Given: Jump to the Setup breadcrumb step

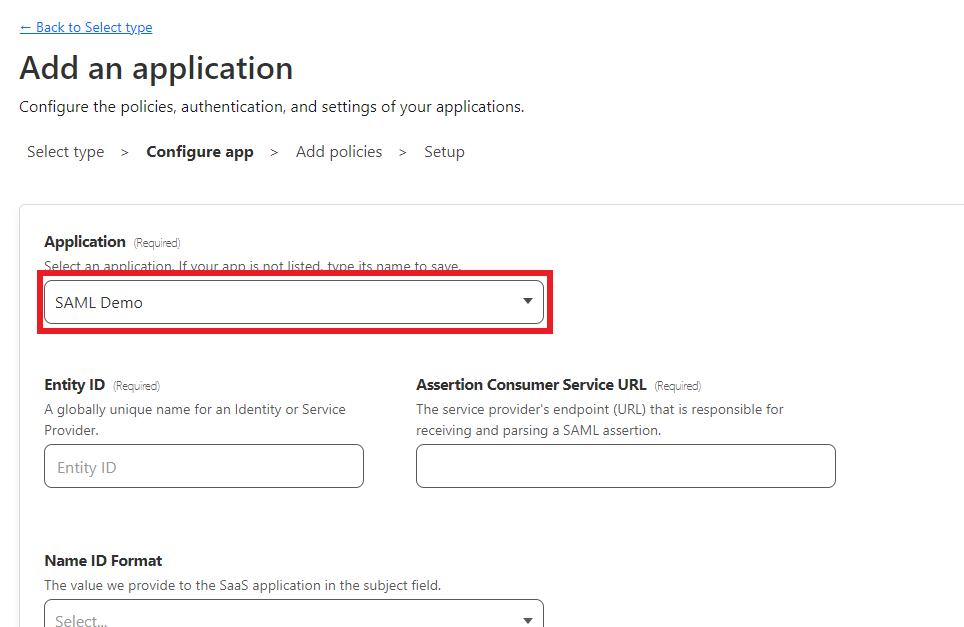Looking at the screenshot, I should click(444, 151).
